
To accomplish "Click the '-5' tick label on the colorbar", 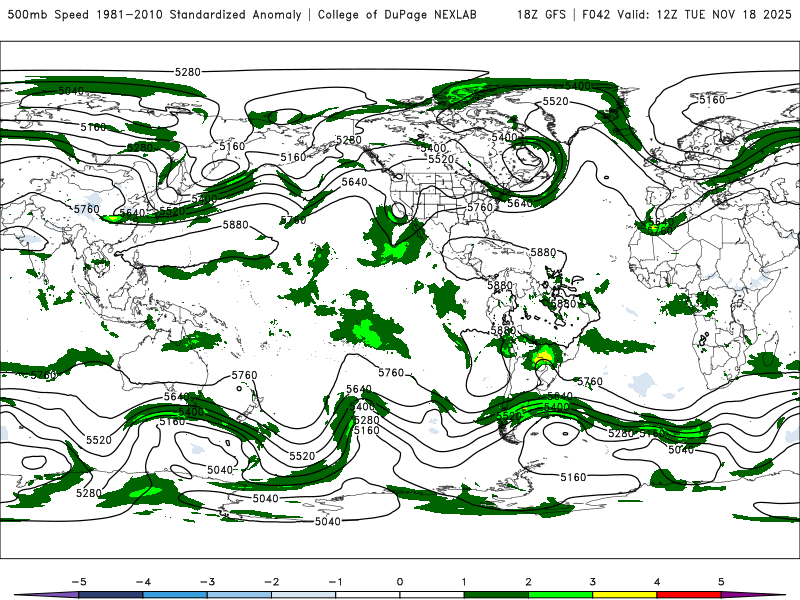I will (x=79, y=582).
